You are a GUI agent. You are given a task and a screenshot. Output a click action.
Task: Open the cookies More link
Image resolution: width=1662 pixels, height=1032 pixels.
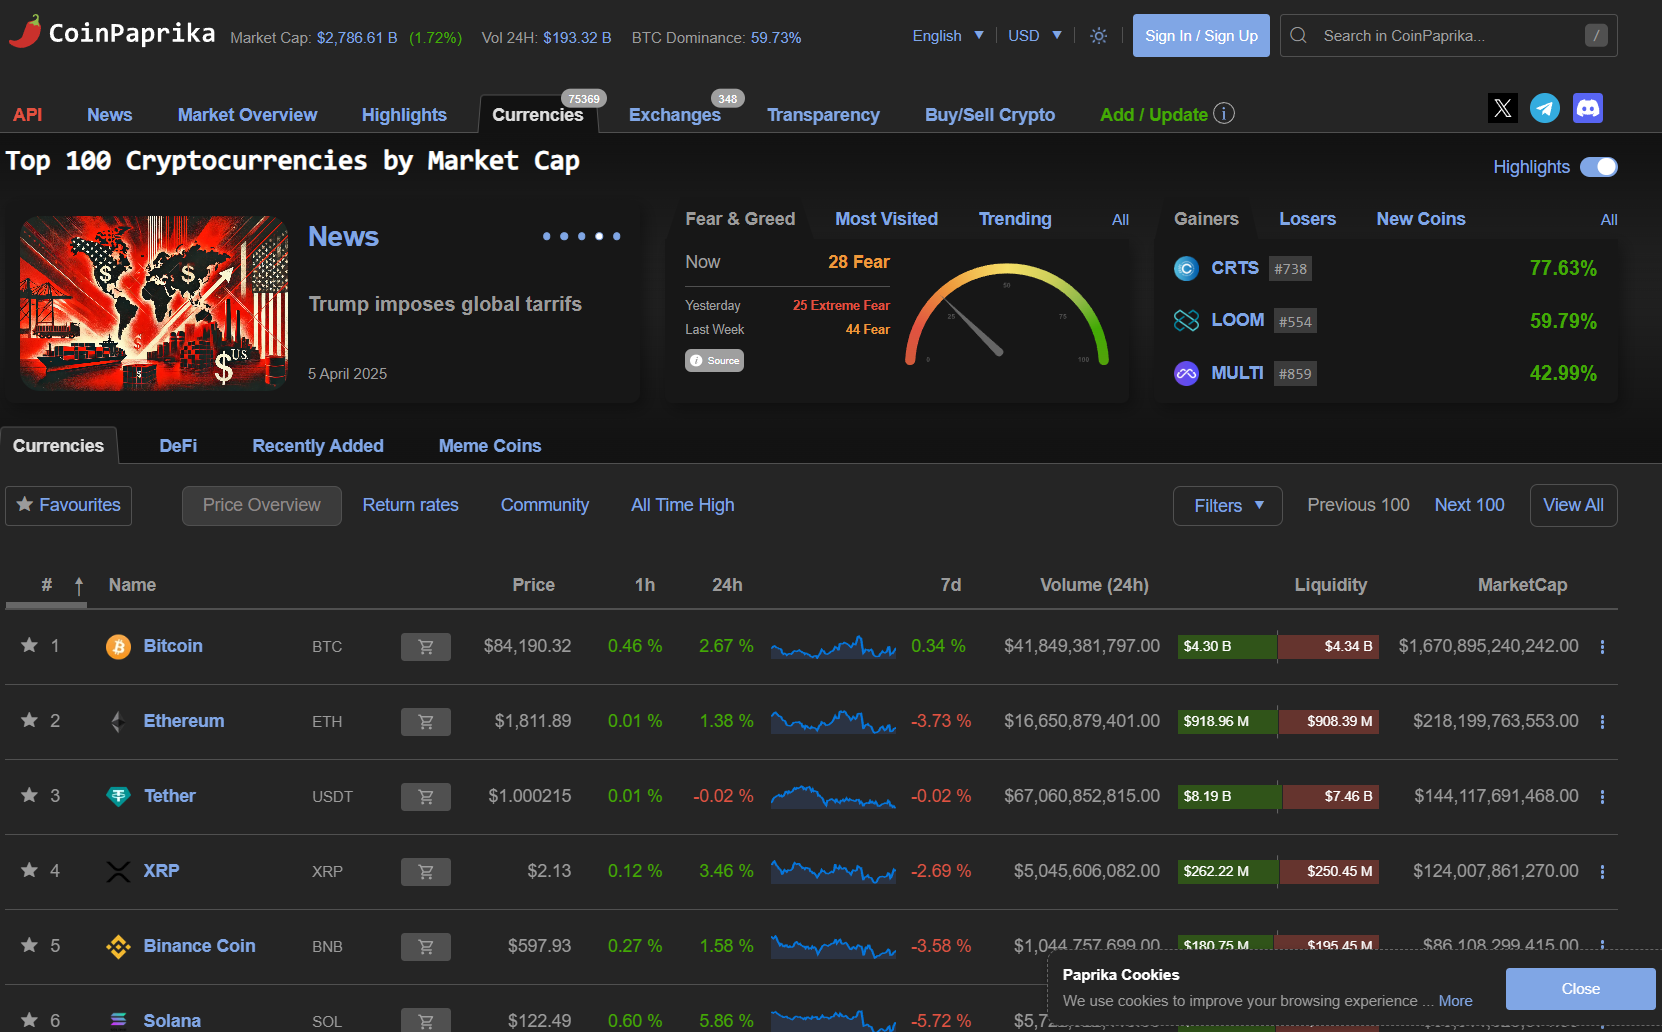click(1455, 1001)
